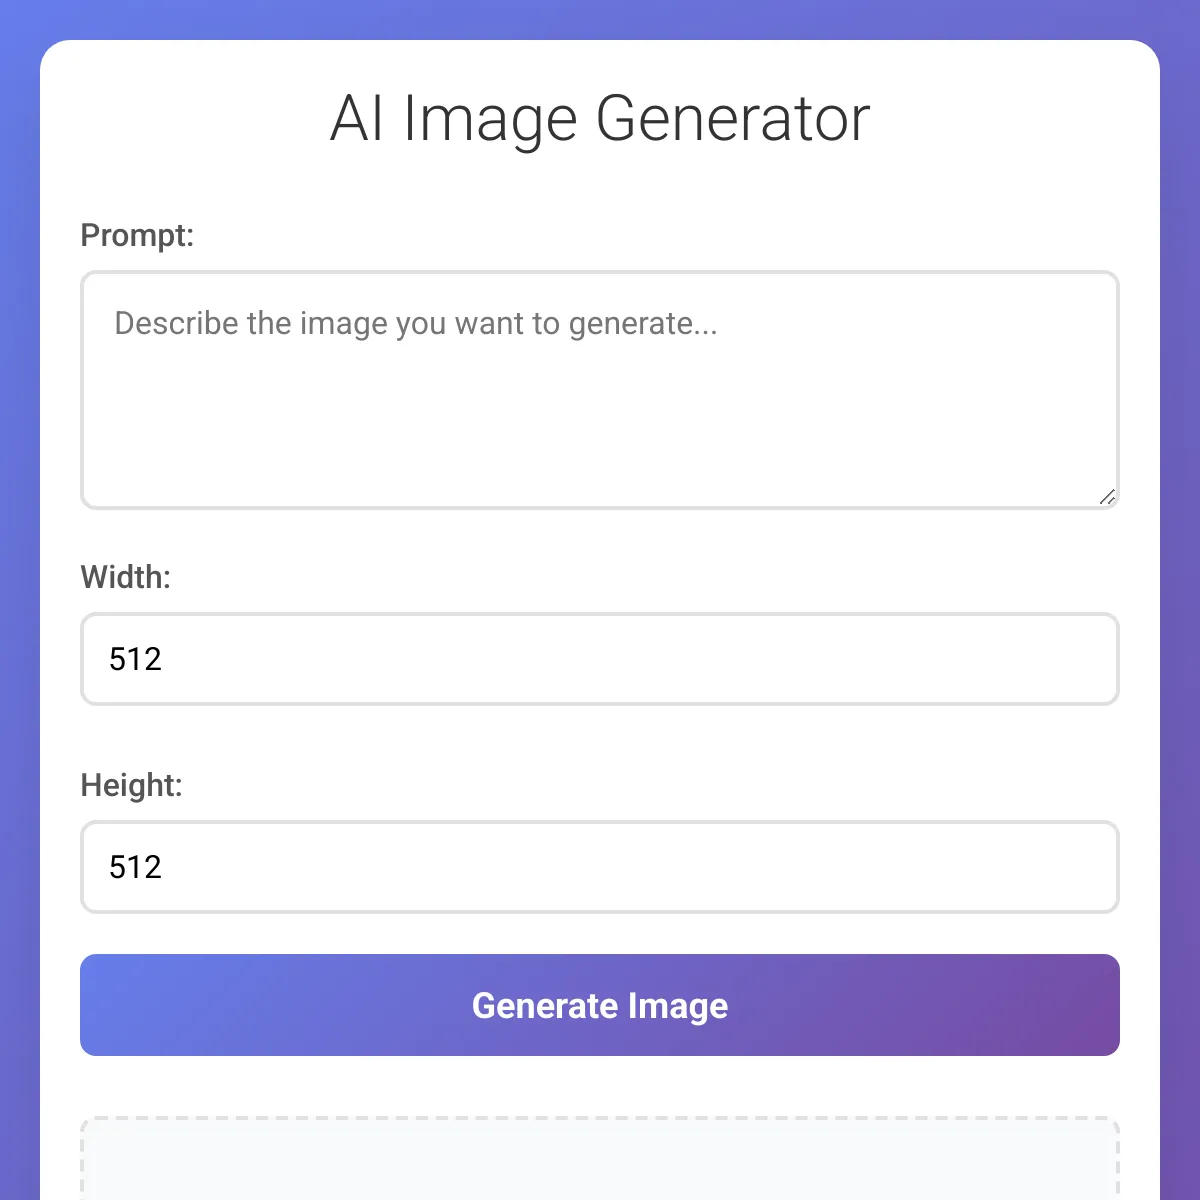Click the textarea resize handle corner
1200x1200 pixels.
click(x=1107, y=497)
